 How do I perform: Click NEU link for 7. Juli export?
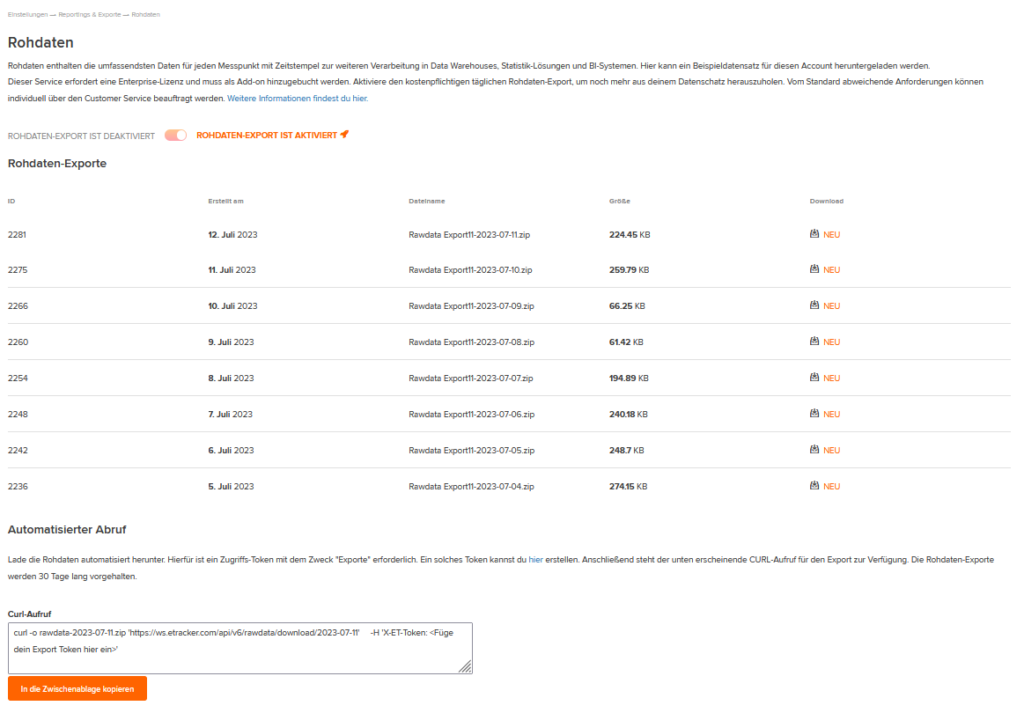click(x=831, y=415)
